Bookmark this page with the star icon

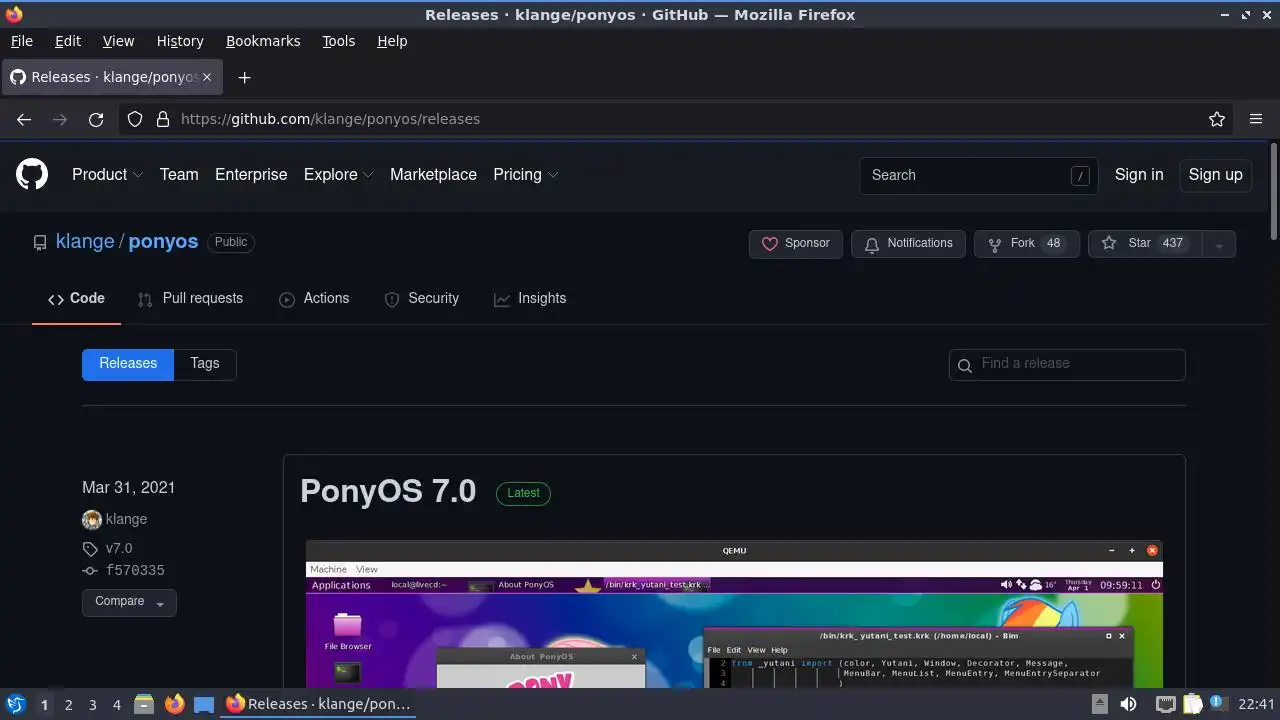(x=1217, y=119)
